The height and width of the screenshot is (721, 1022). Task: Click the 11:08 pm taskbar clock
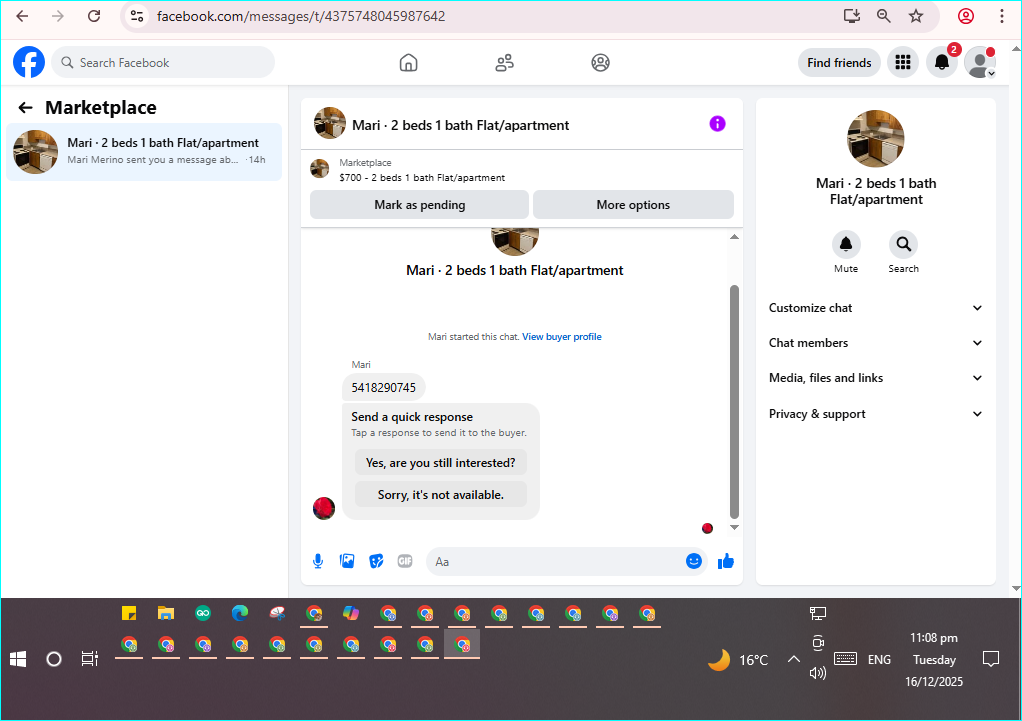coord(933,638)
